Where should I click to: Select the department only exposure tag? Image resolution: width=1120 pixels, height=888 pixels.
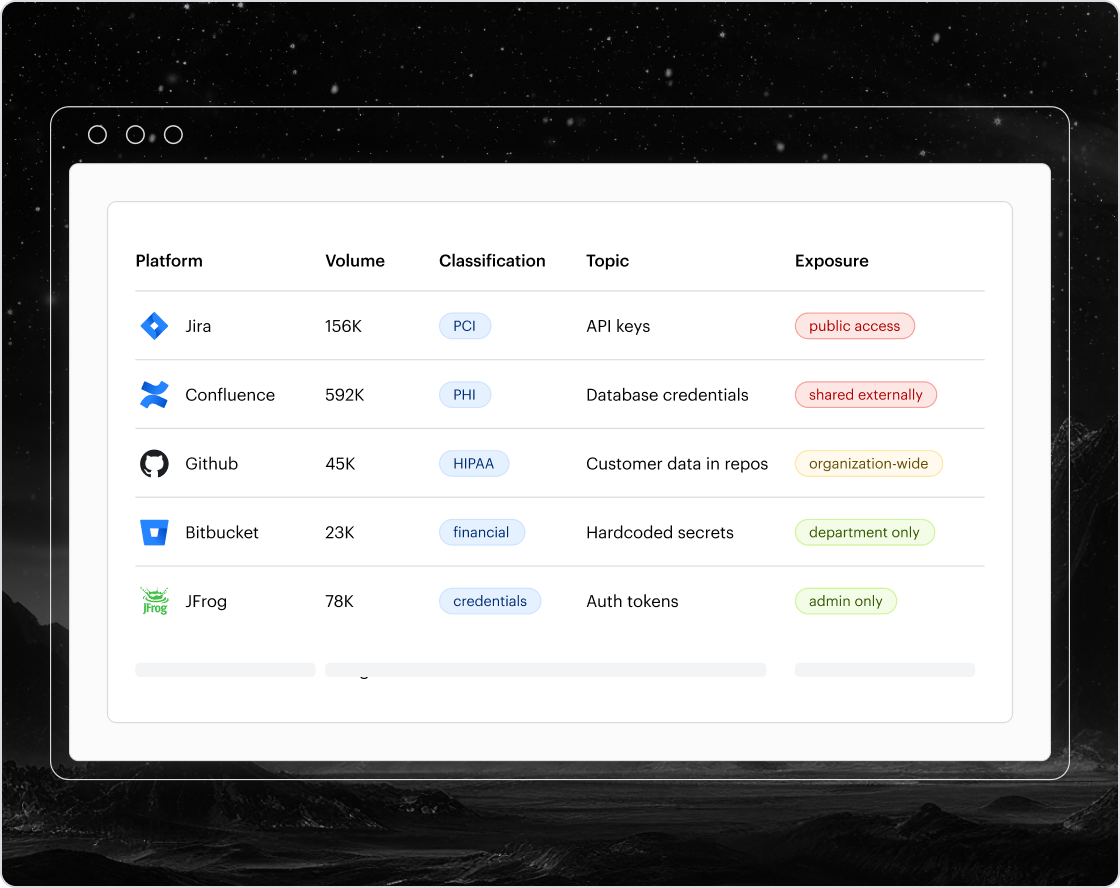click(x=864, y=533)
